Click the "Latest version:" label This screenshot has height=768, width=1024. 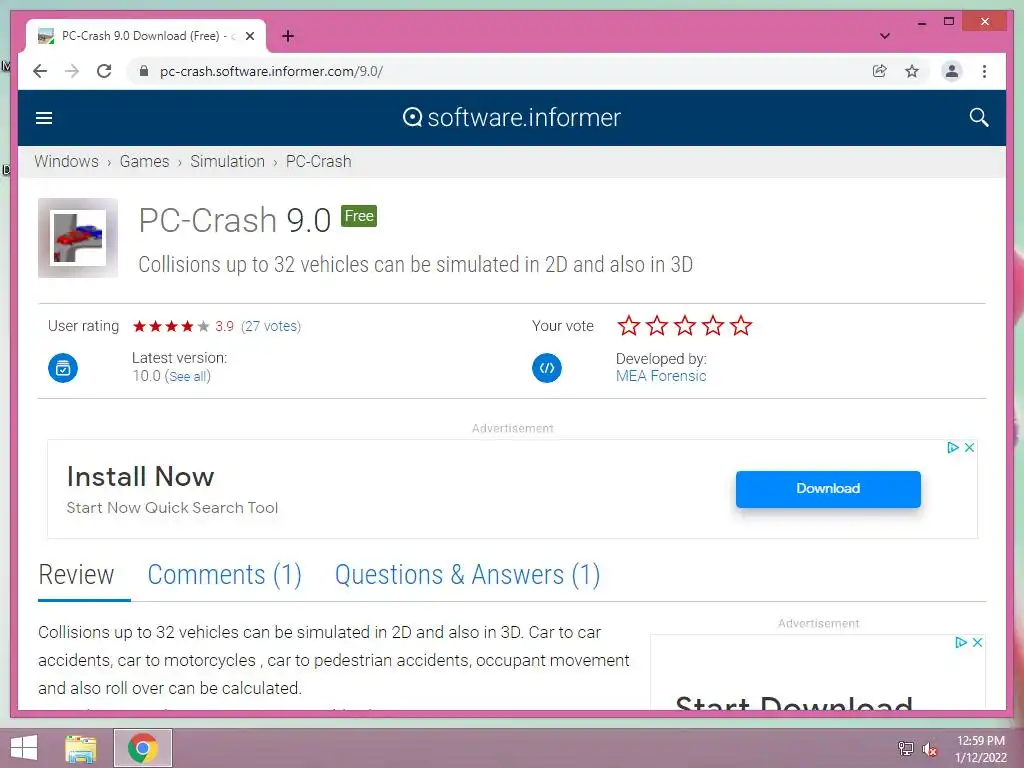click(180, 358)
